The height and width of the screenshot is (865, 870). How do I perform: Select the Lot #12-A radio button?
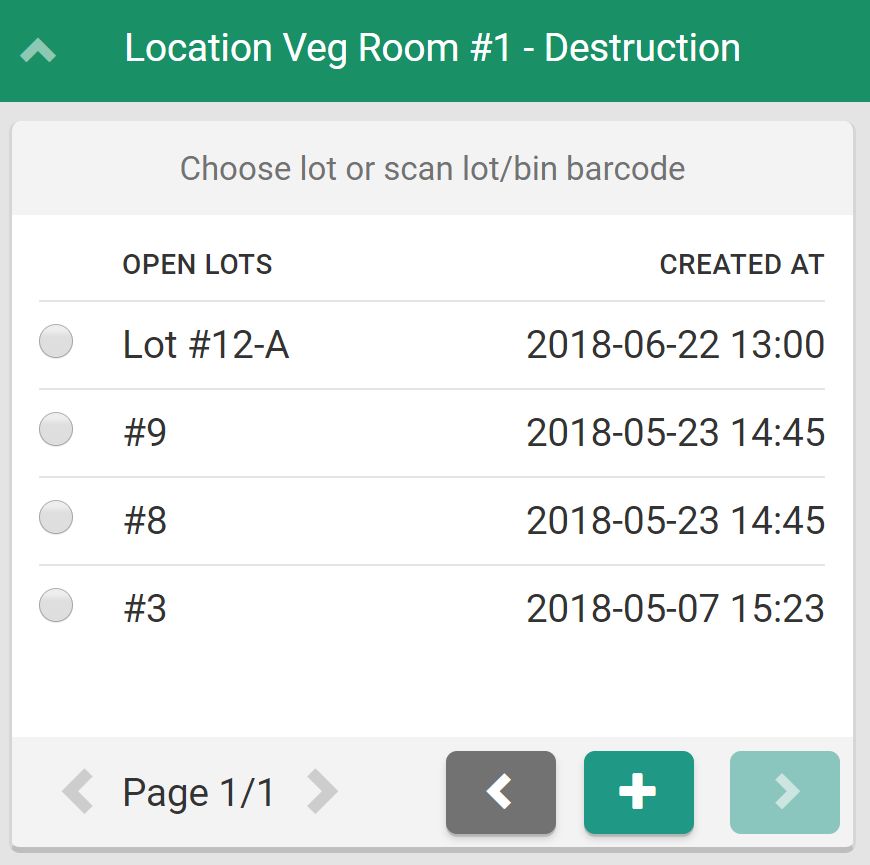pyautogui.click(x=56, y=342)
